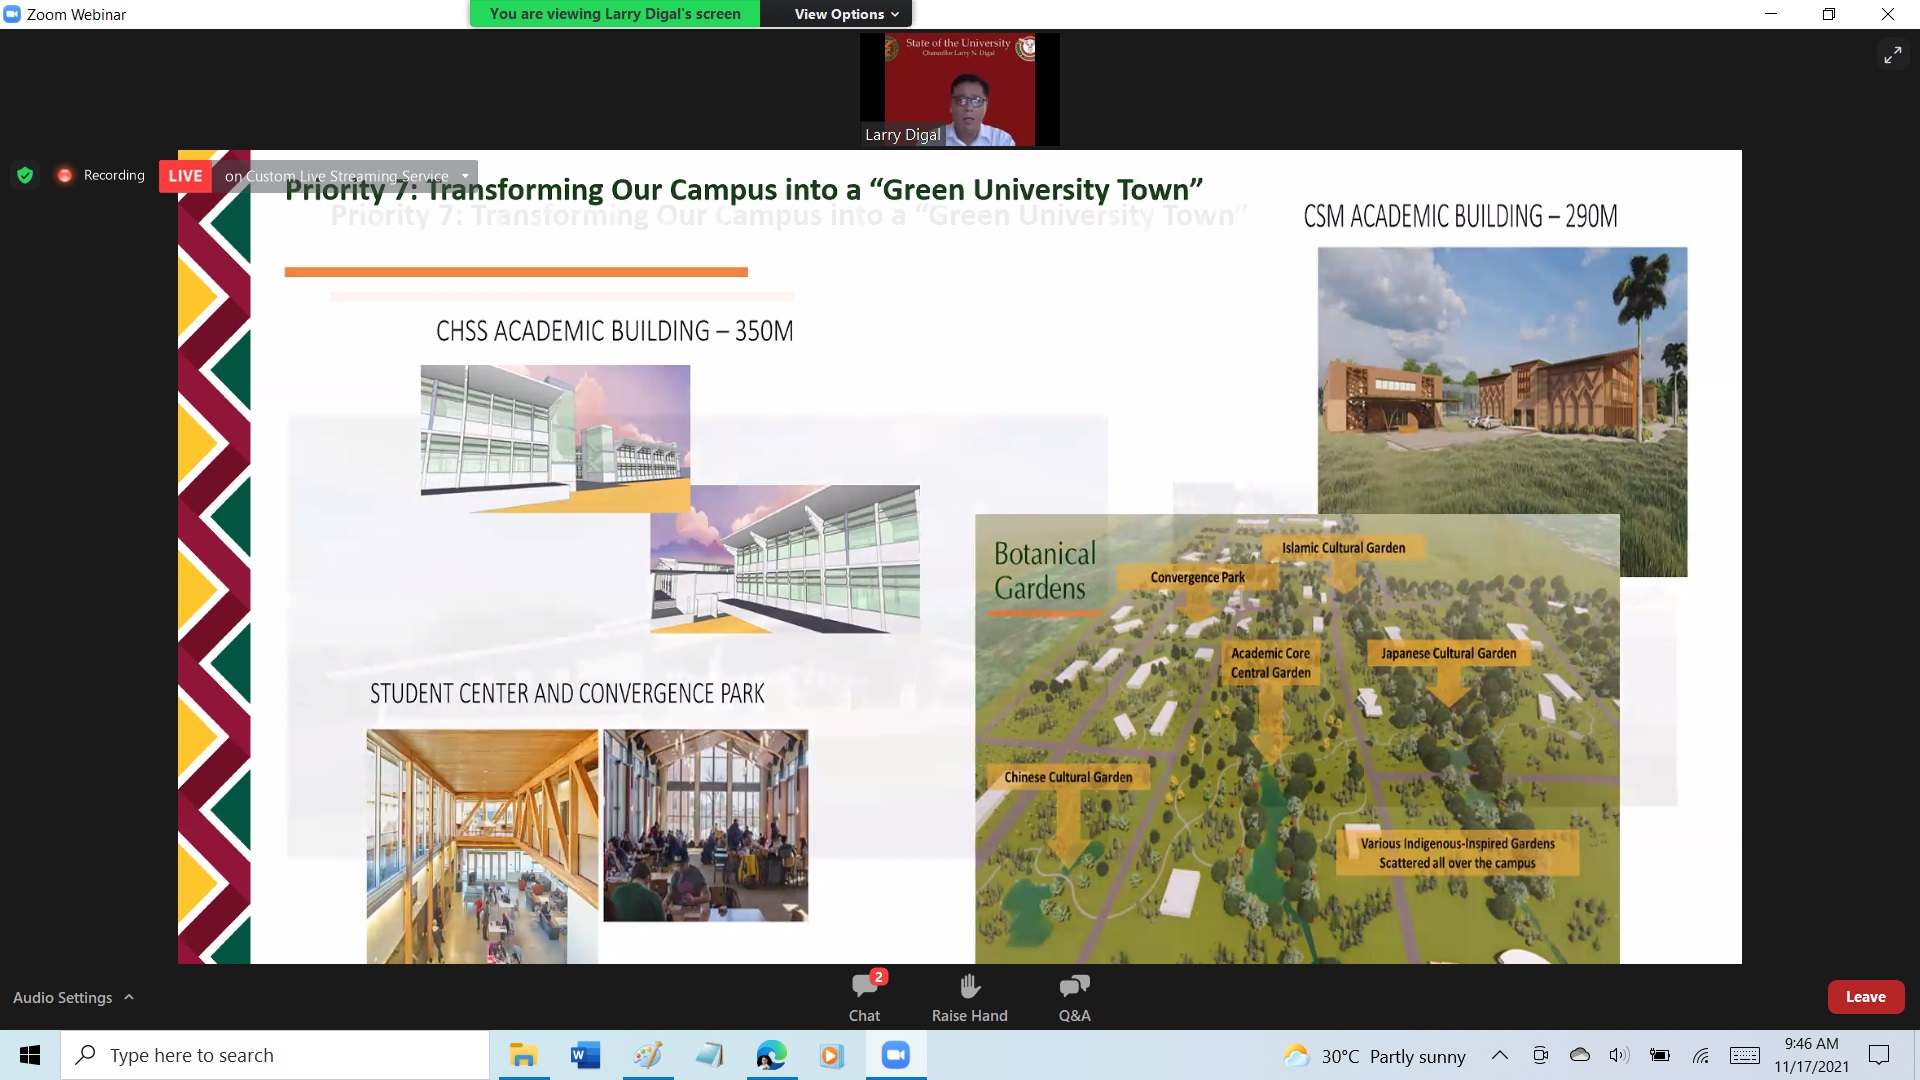Viewport: 1920px width, 1080px height.
Task: Leave the webinar
Action: point(1865,997)
